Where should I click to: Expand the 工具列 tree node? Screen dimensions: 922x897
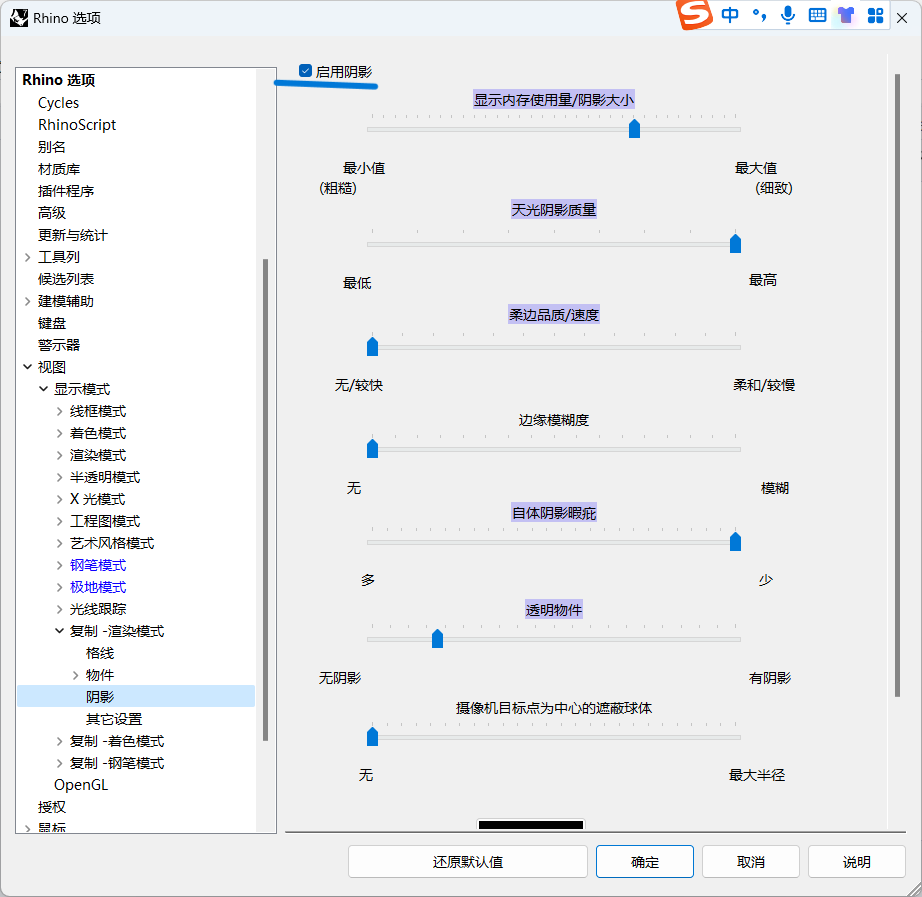coord(27,257)
